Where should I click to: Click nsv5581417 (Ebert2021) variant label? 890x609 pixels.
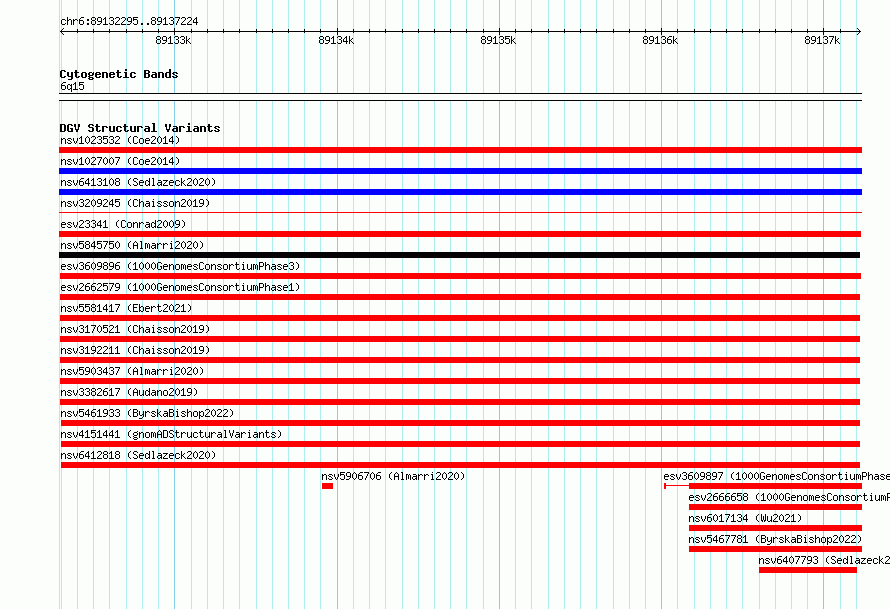tap(126, 308)
